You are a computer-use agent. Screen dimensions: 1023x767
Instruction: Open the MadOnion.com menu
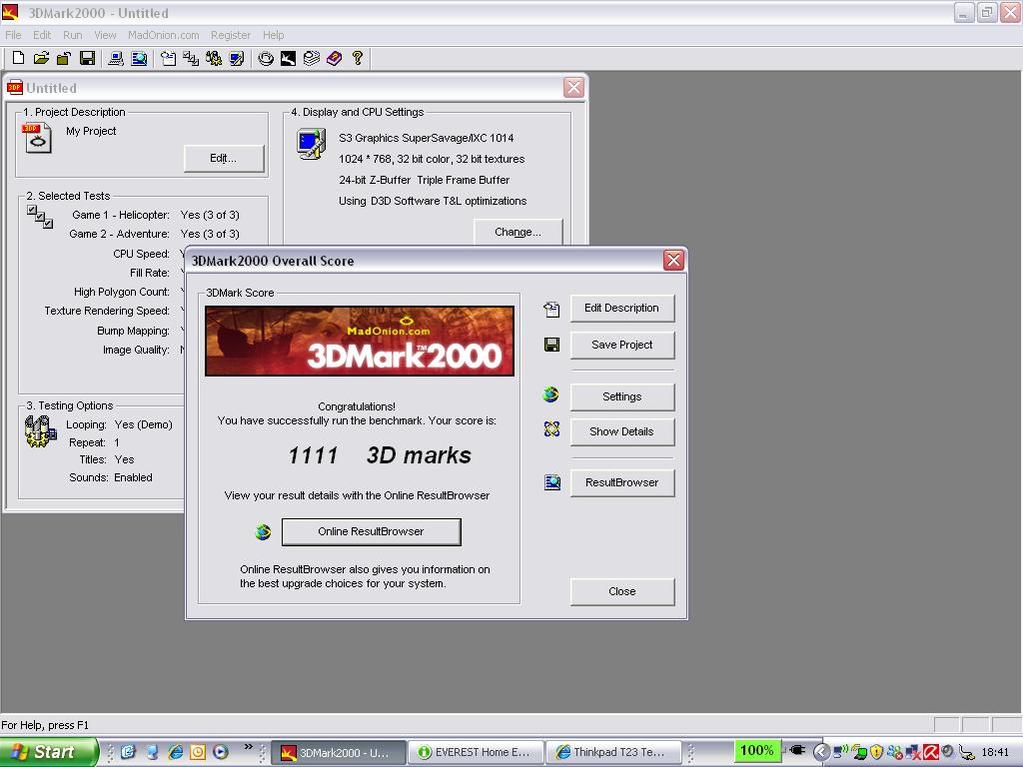click(x=163, y=35)
